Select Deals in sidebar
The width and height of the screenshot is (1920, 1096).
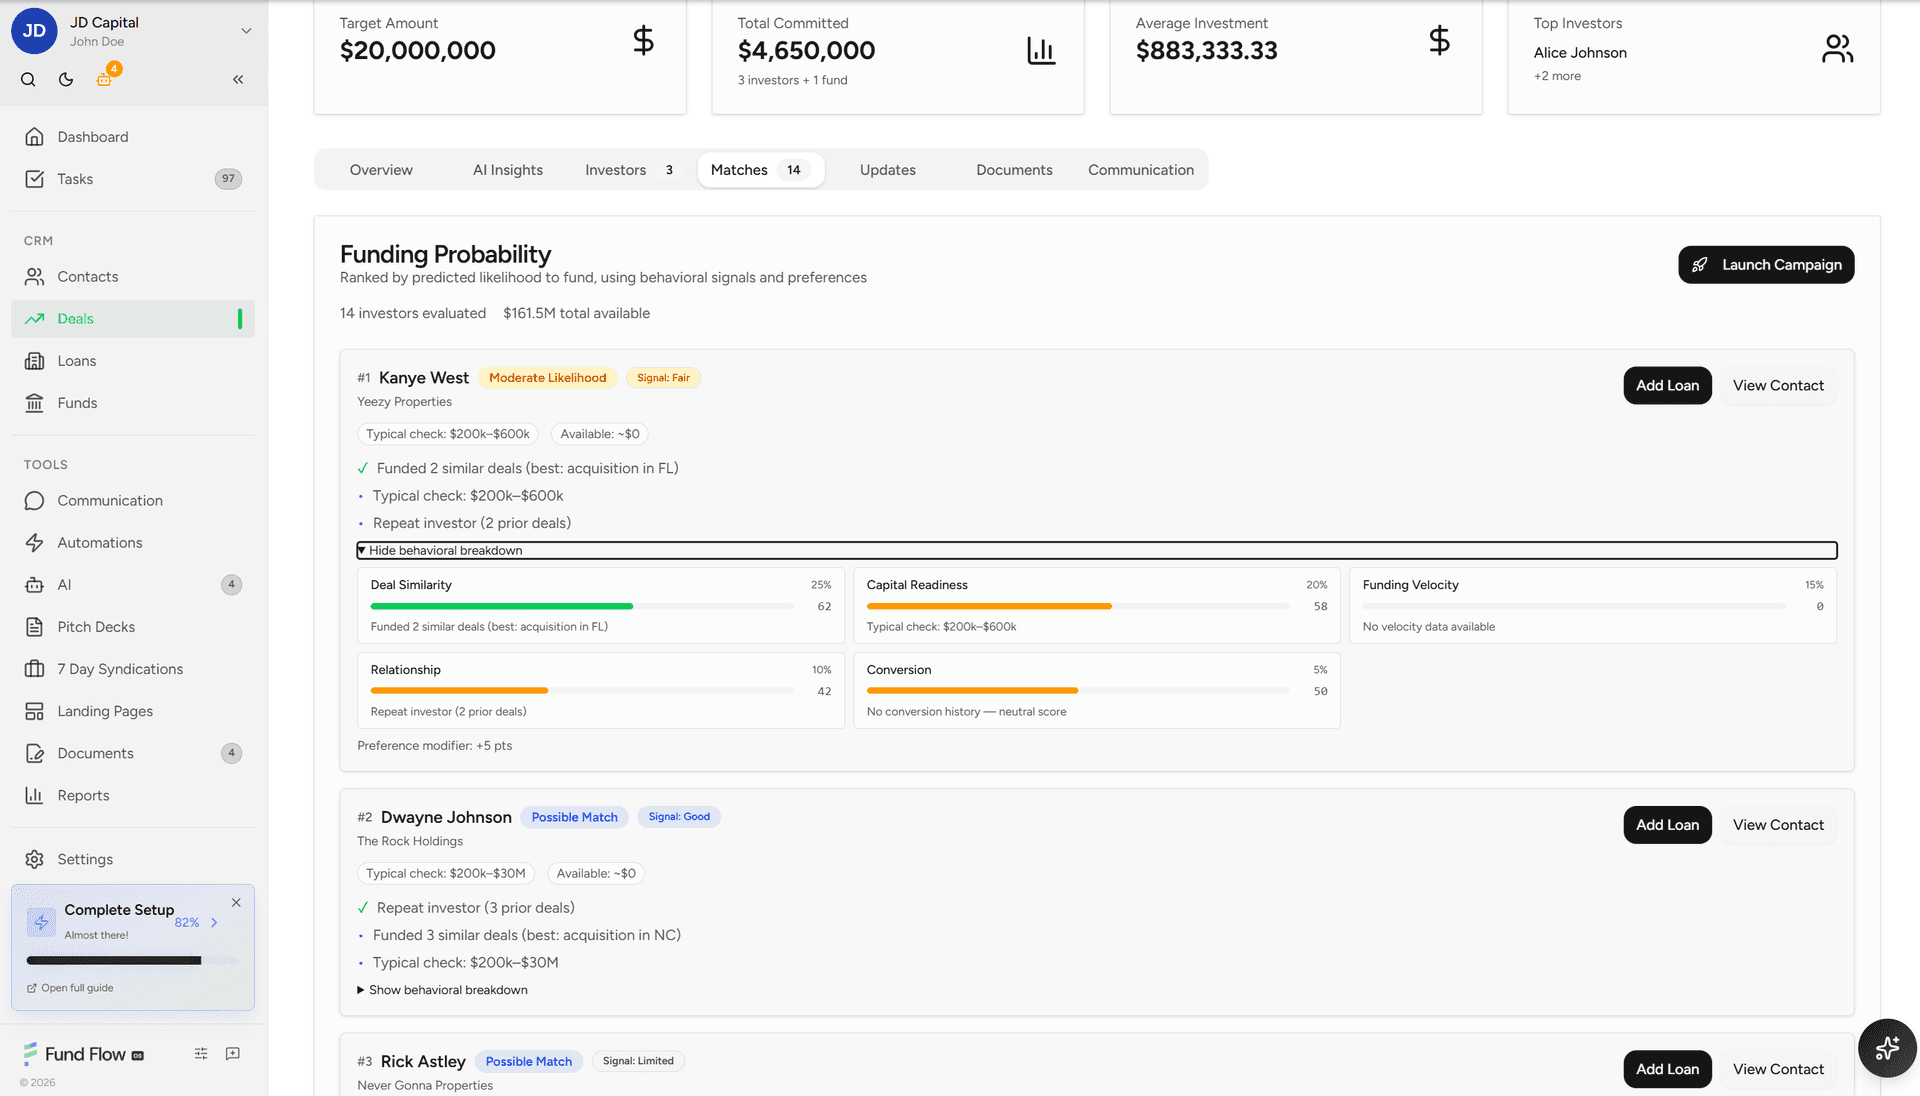[x=133, y=319]
